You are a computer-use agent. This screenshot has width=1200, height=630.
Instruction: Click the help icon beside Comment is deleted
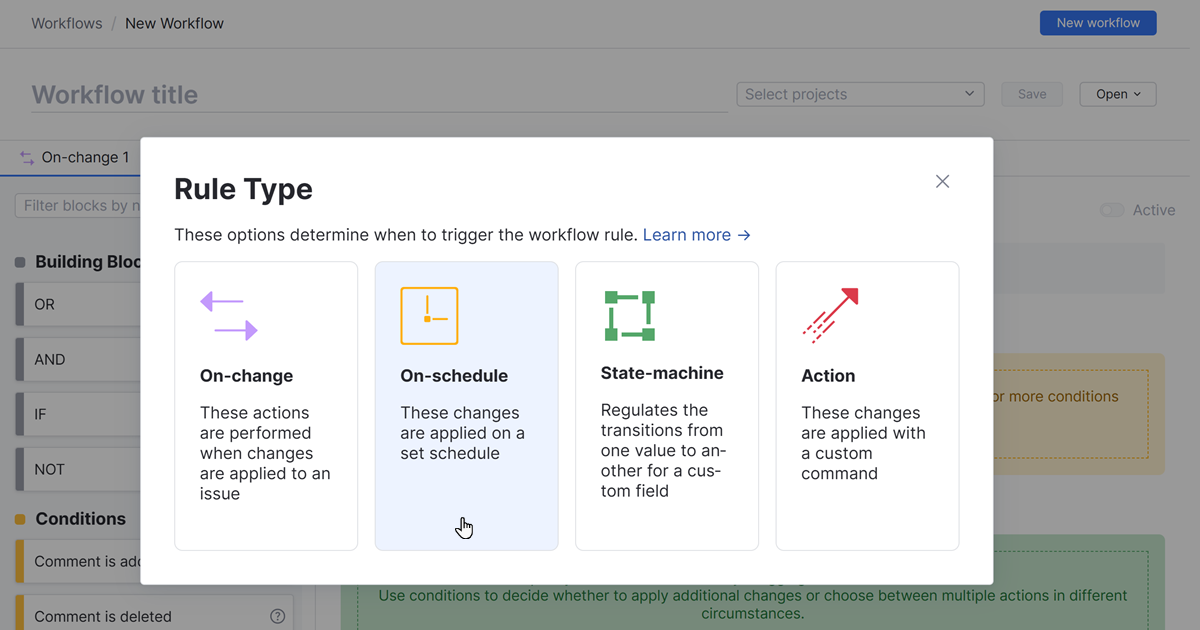coord(277,616)
